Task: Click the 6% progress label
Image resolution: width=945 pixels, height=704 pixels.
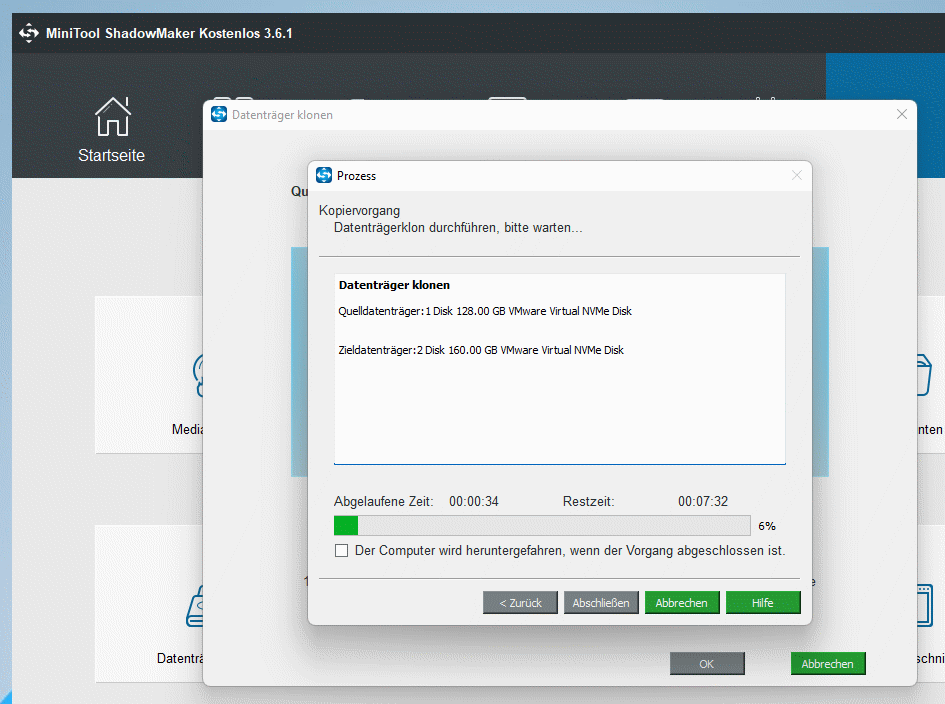Action: point(767,526)
